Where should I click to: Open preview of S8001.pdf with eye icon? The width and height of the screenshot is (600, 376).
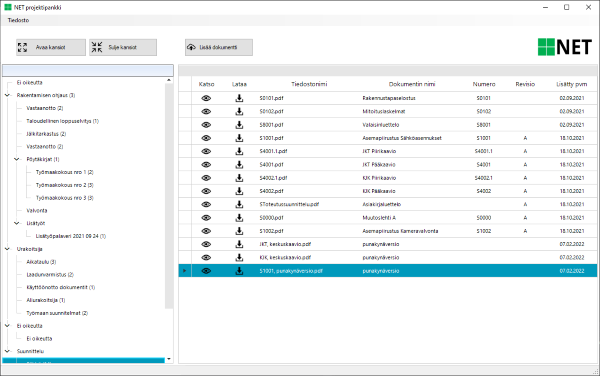206,125
